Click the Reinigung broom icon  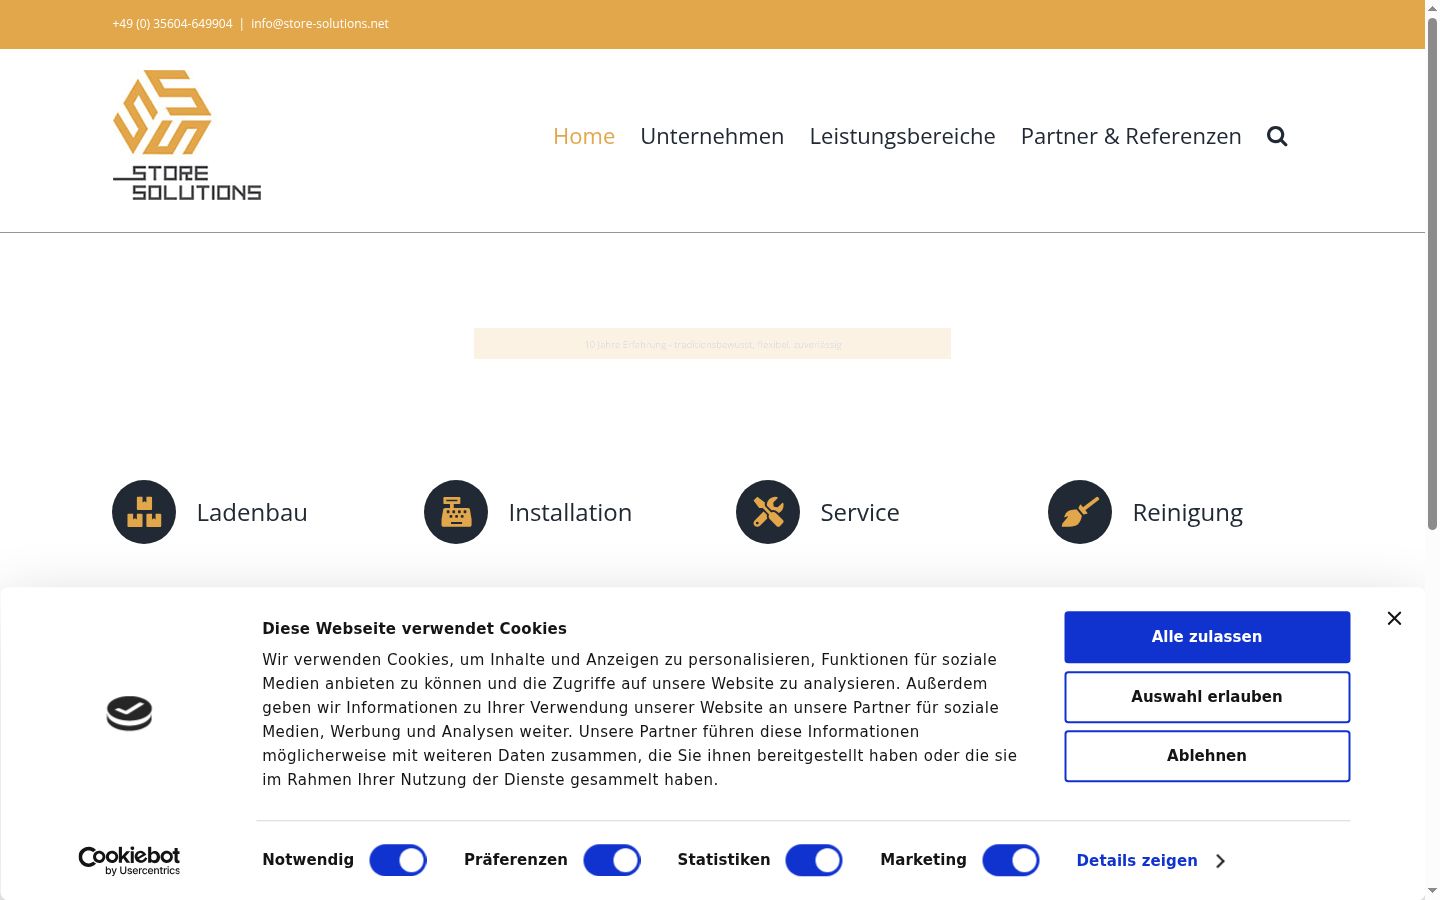[x=1080, y=512]
